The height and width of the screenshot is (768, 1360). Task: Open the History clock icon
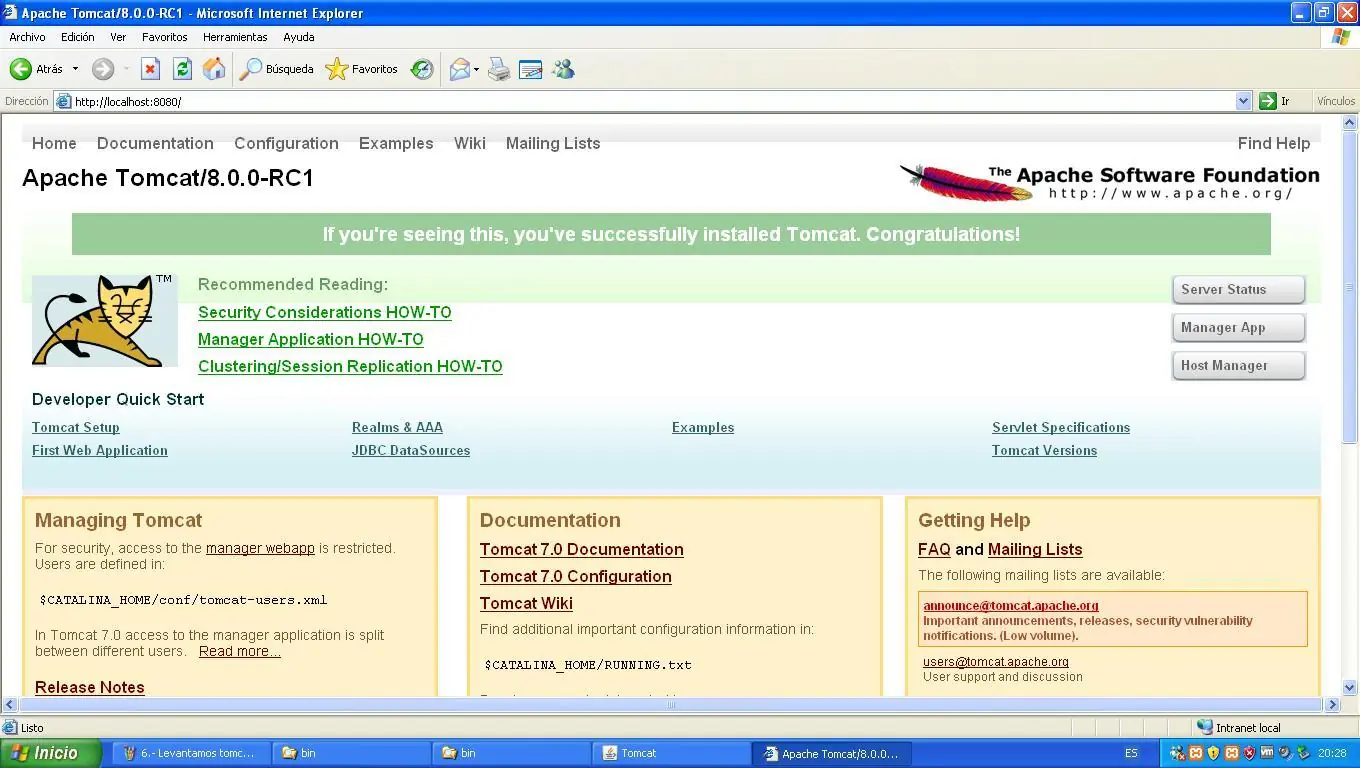(422, 69)
